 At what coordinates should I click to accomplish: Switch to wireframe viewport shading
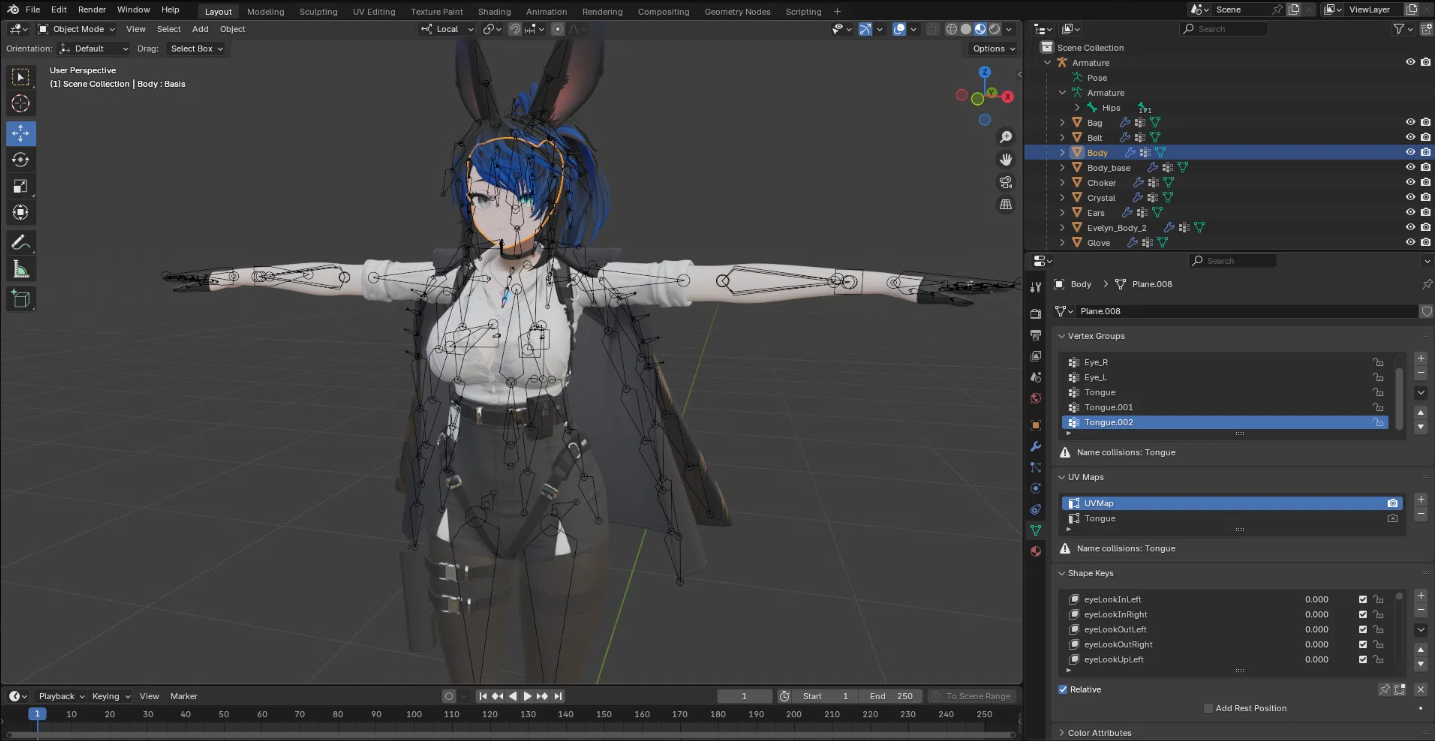pos(951,29)
